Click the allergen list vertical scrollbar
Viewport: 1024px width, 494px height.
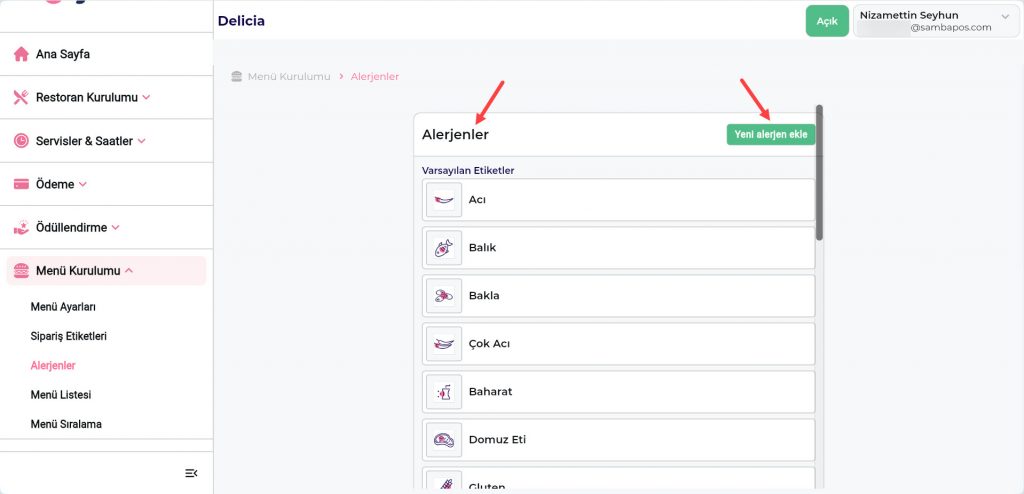click(x=820, y=172)
